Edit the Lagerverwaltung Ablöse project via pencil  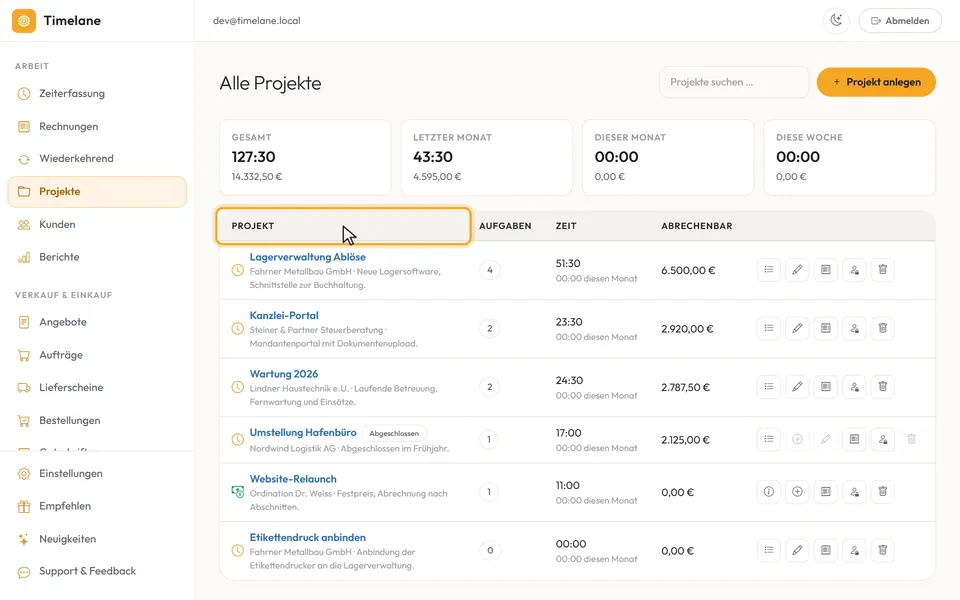[x=797, y=269]
